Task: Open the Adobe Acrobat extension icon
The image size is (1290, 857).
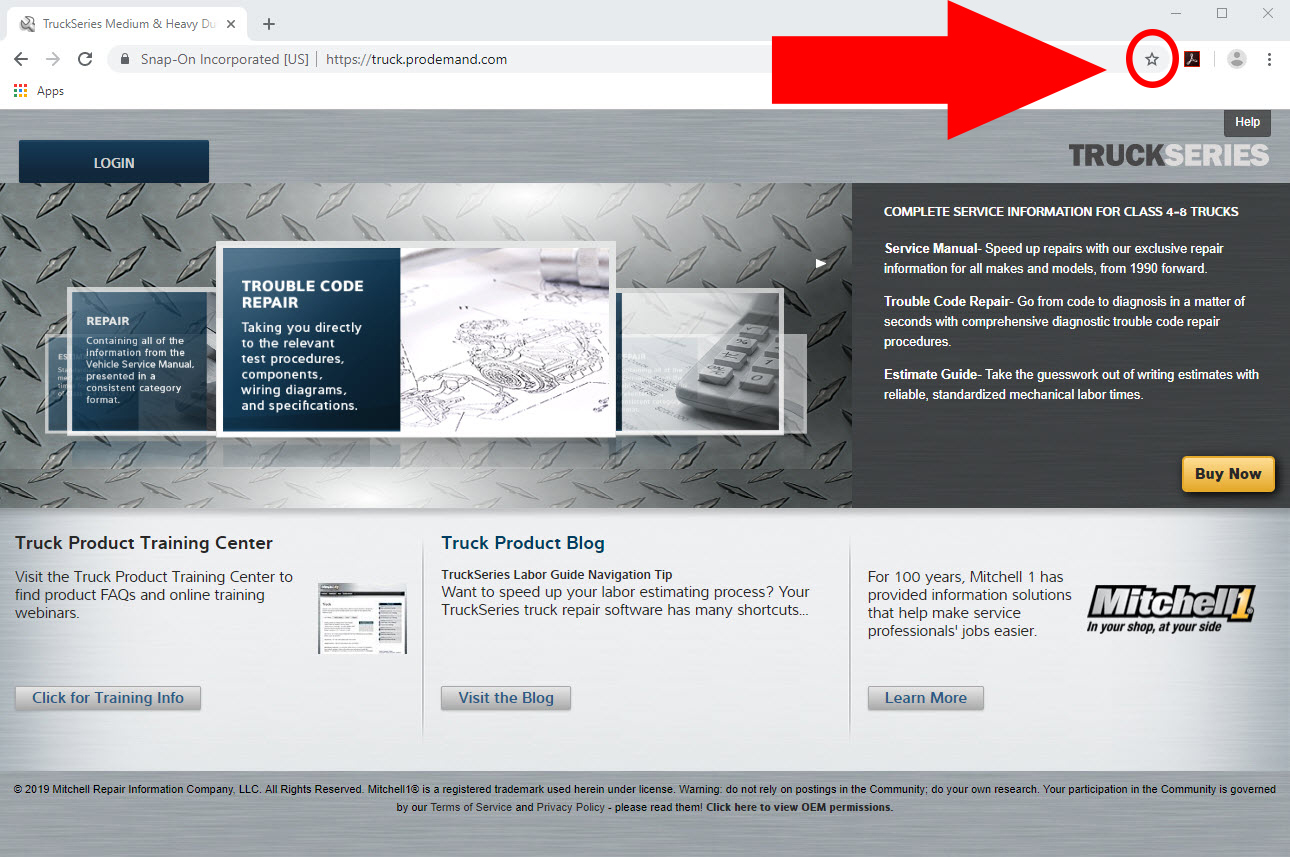Action: [1192, 59]
